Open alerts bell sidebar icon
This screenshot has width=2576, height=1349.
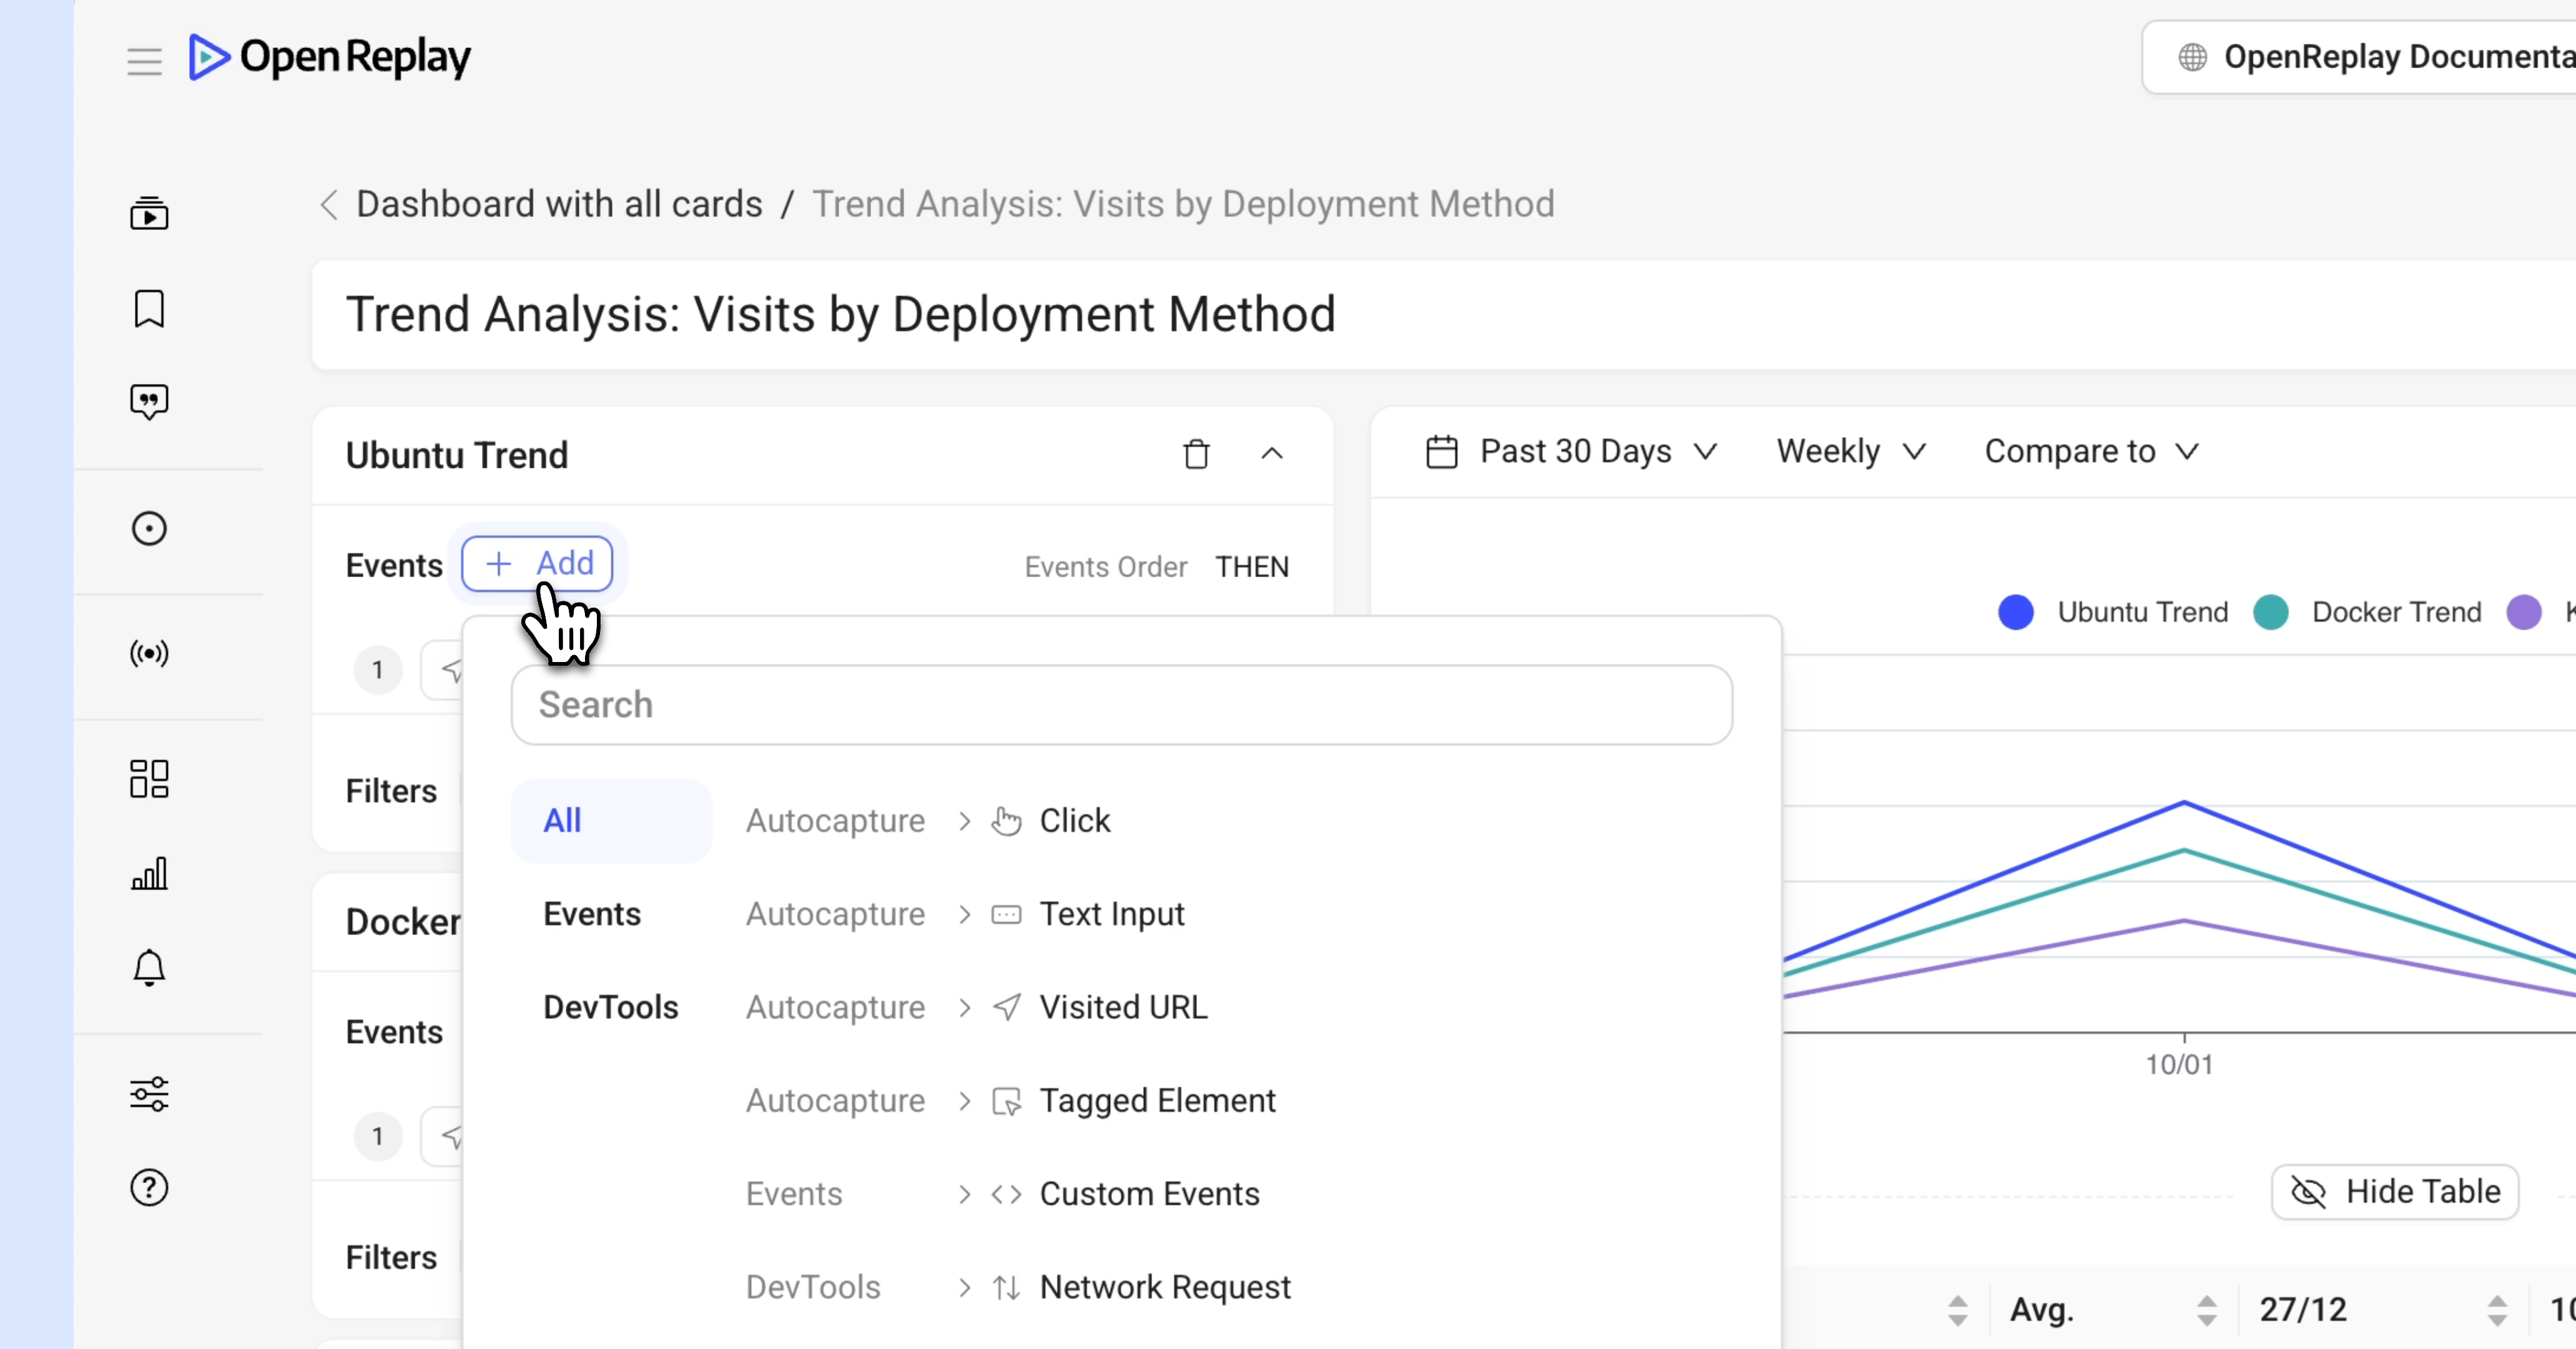[x=149, y=967]
